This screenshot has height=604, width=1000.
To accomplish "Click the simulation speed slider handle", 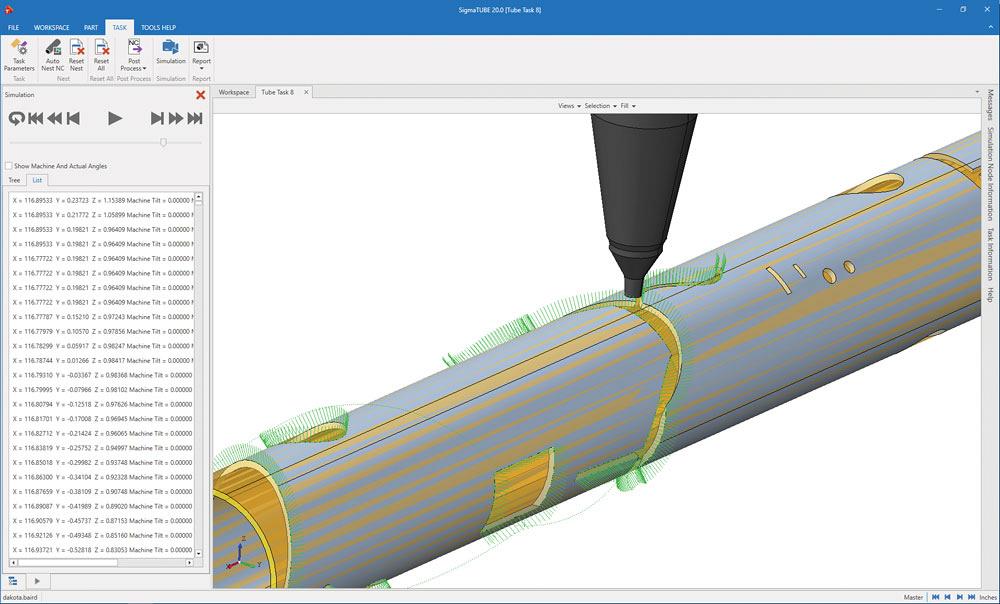I will 163,142.
